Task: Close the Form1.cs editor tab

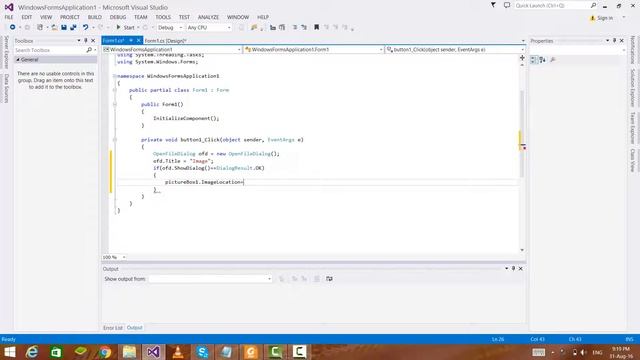Action: [138, 40]
